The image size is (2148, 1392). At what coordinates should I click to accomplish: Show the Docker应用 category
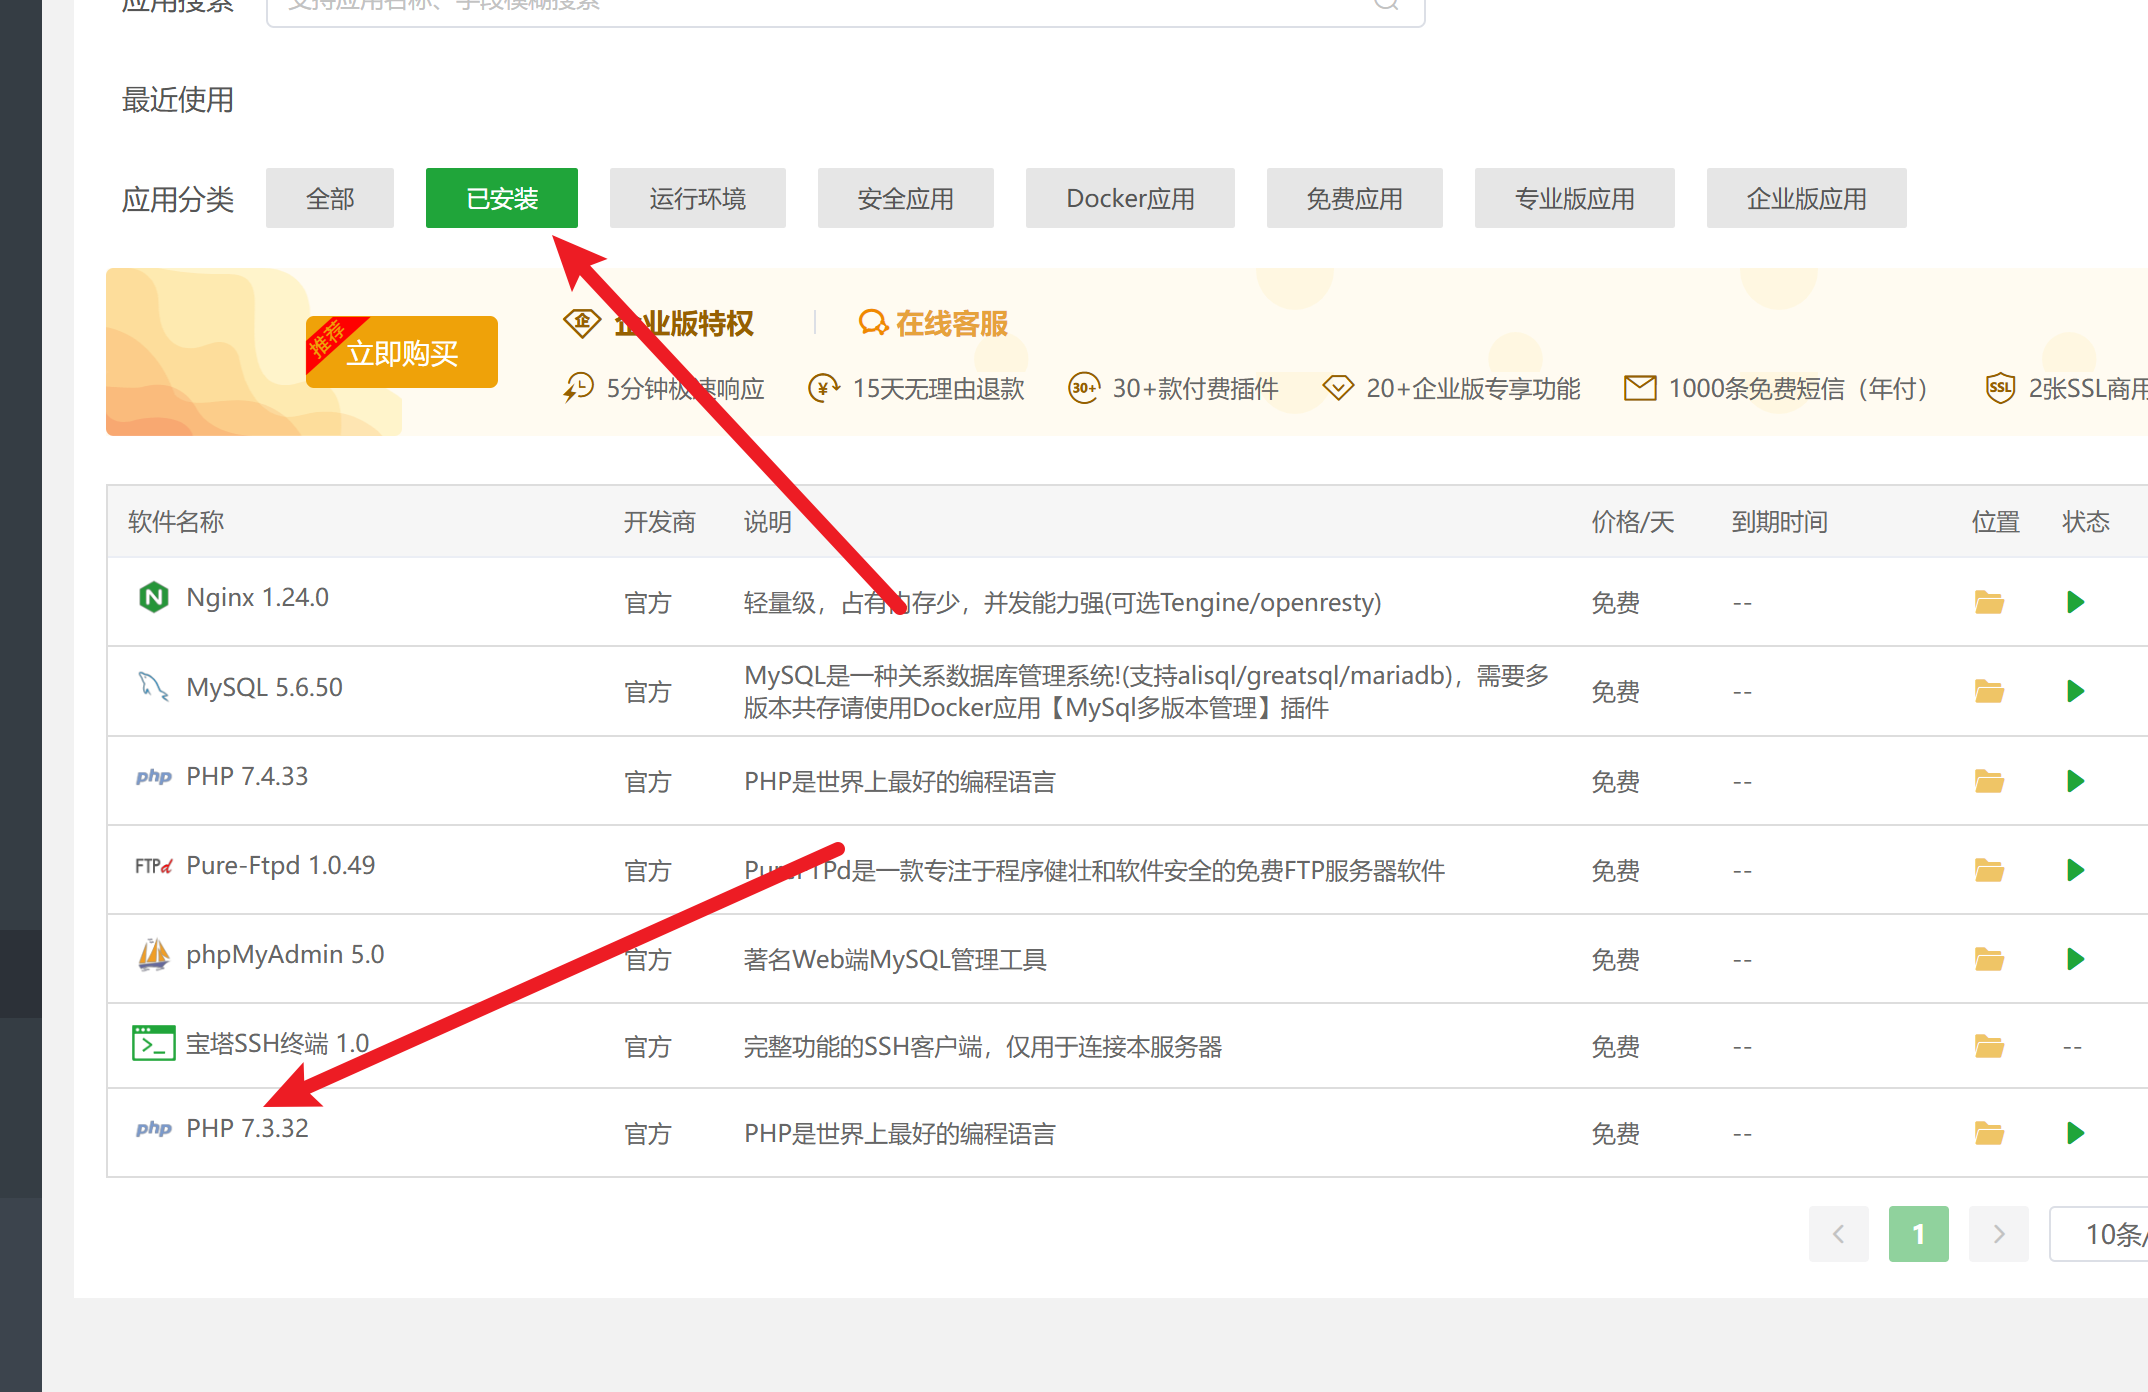tap(1130, 198)
